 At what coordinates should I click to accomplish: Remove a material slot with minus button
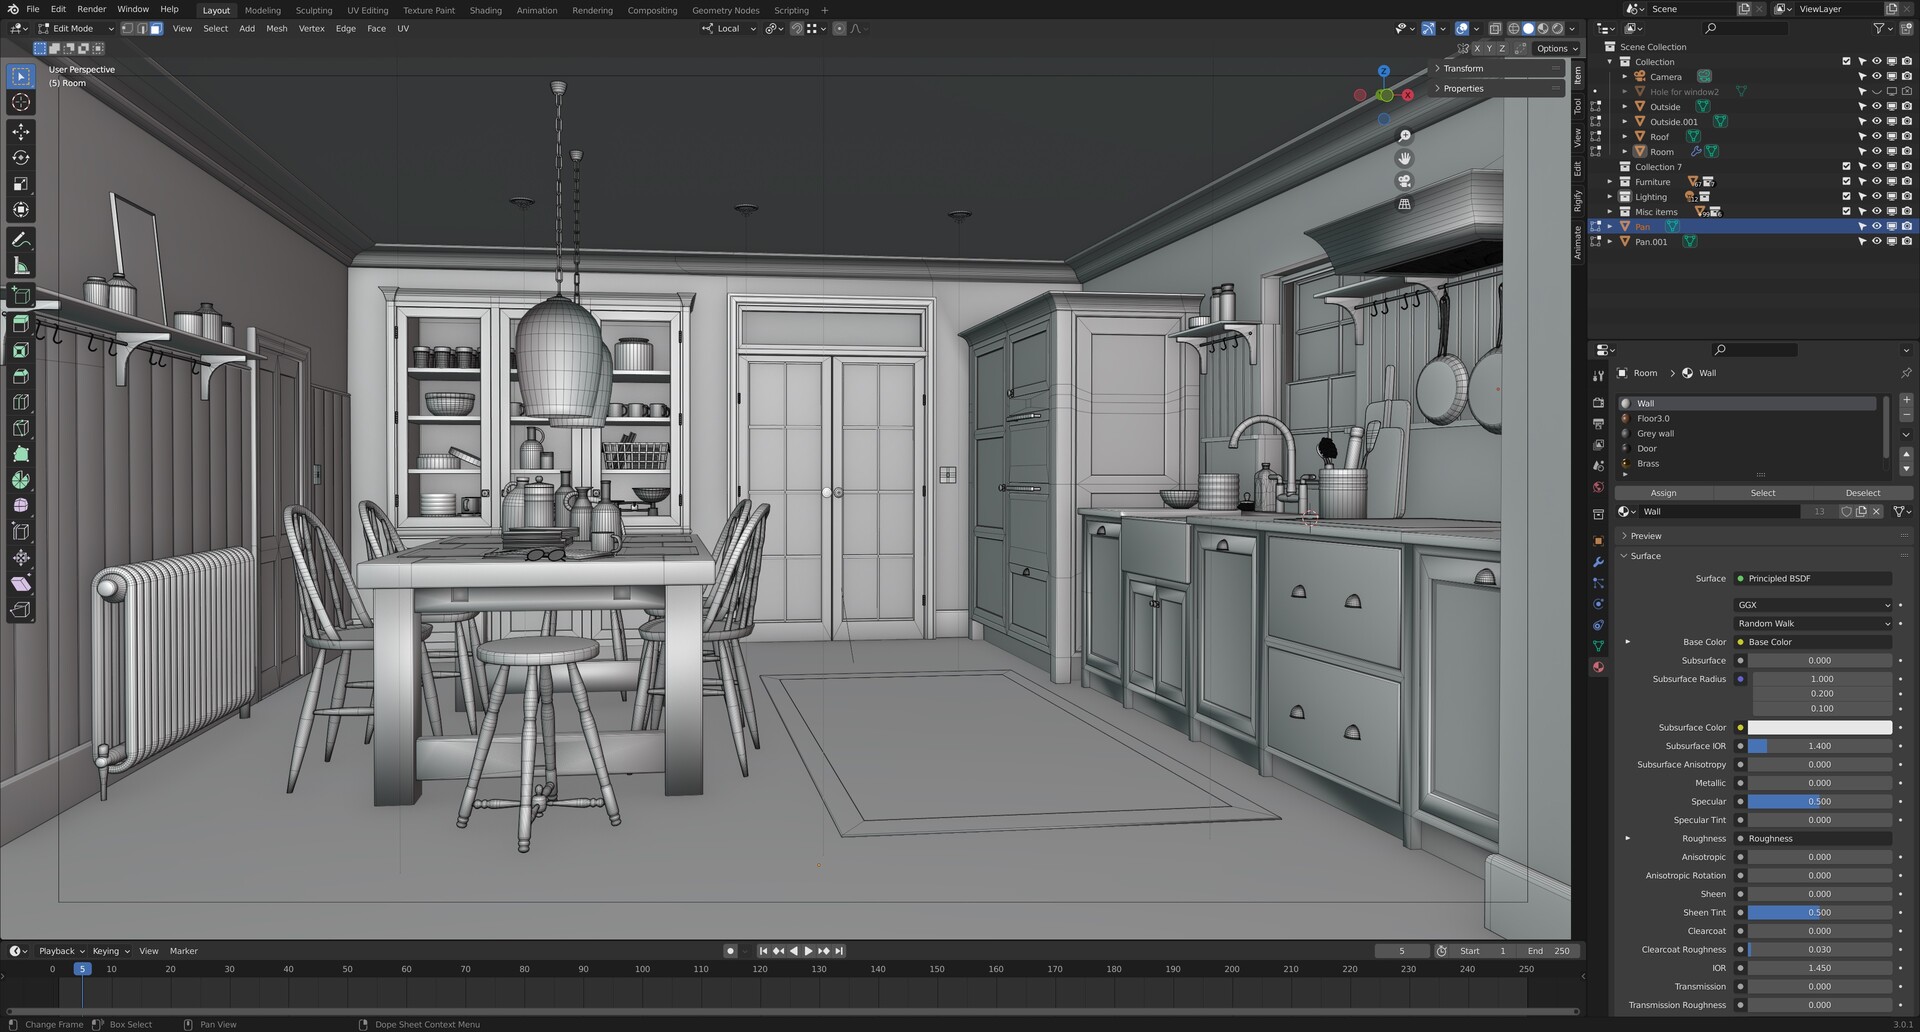1906,414
